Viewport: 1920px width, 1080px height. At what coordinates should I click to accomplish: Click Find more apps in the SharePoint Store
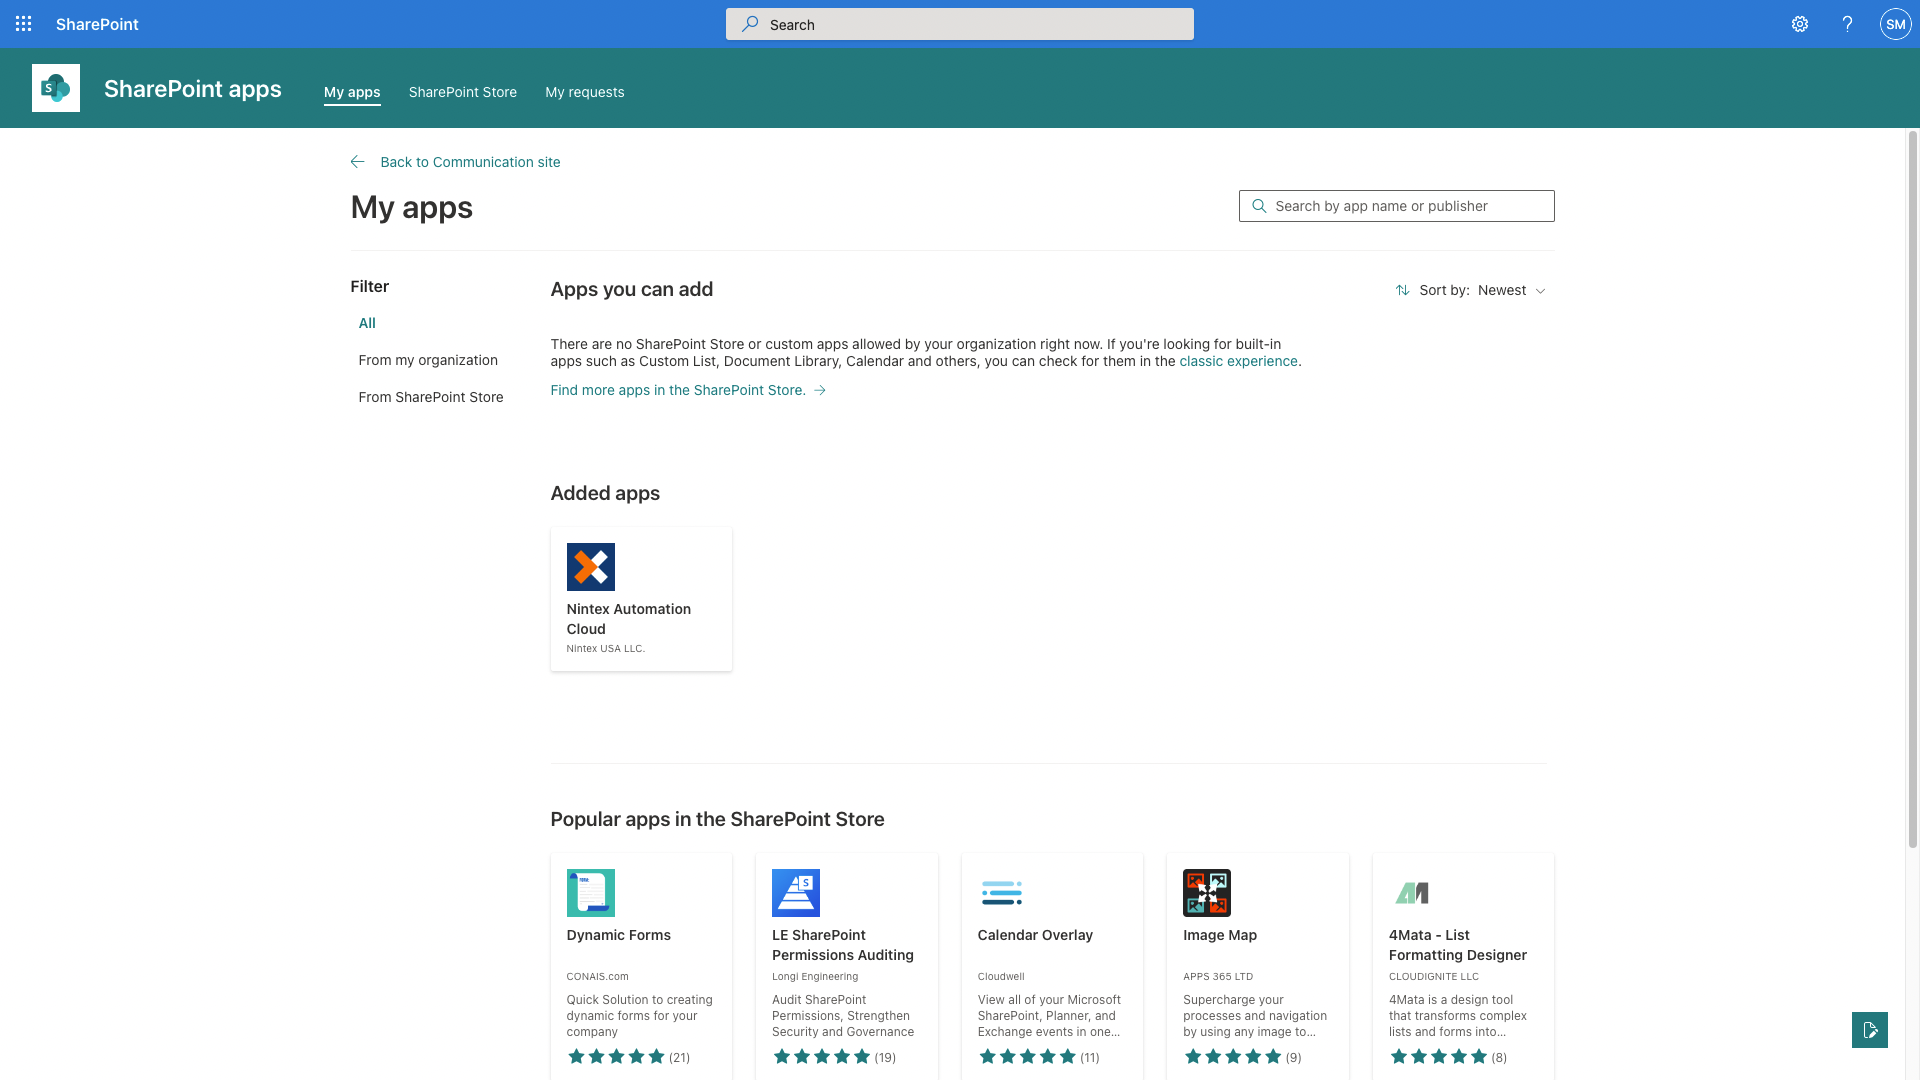tap(678, 390)
